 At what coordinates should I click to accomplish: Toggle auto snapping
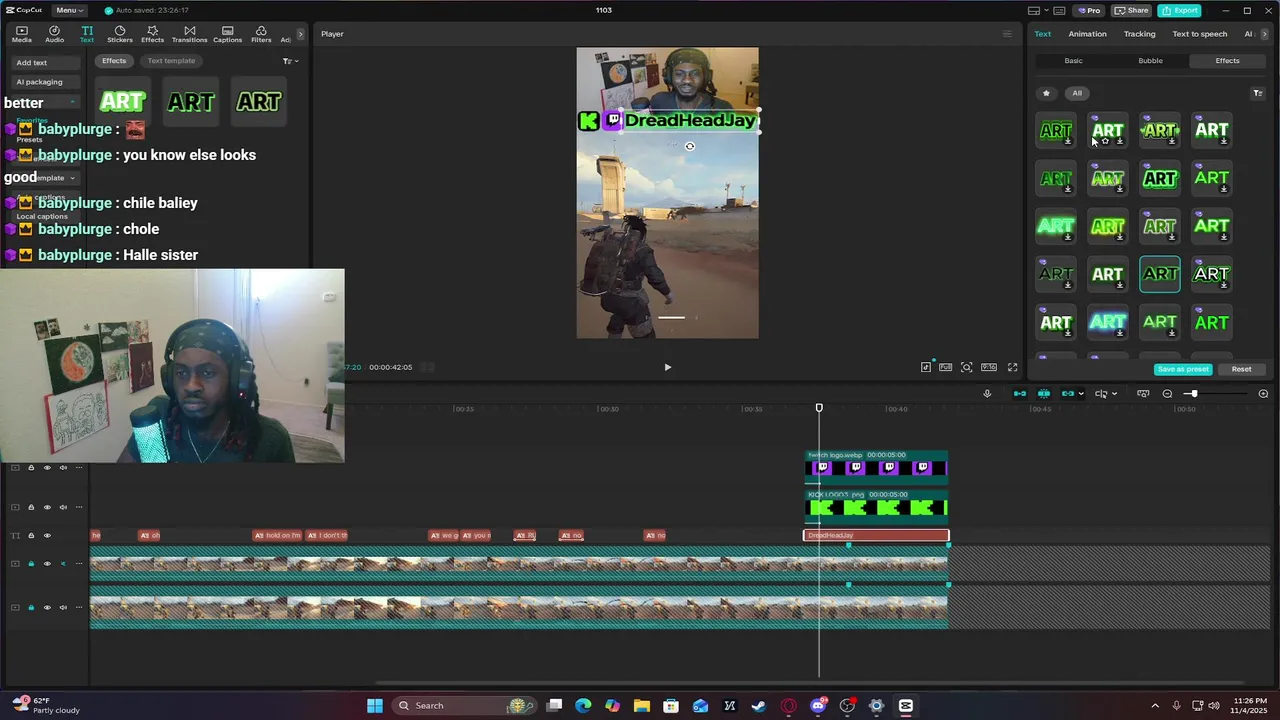pyautogui.click(x=1044, y=394)
